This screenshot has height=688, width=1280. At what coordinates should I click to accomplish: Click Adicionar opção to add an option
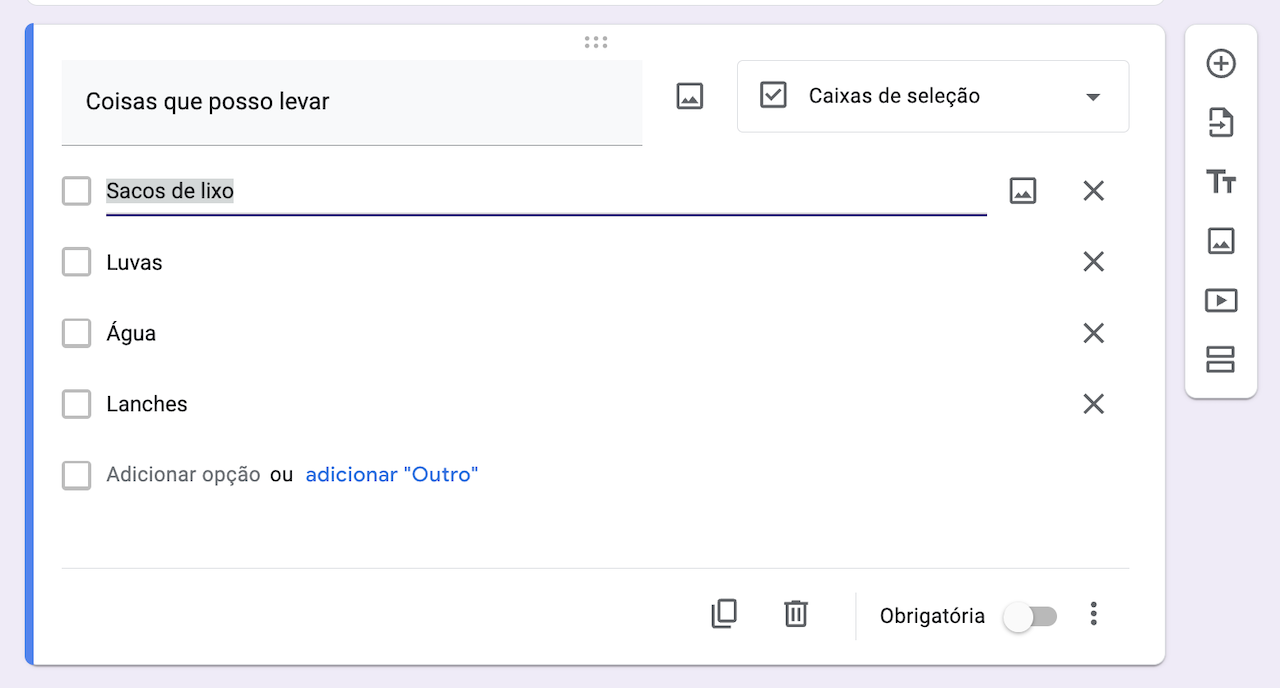point(183,475)
